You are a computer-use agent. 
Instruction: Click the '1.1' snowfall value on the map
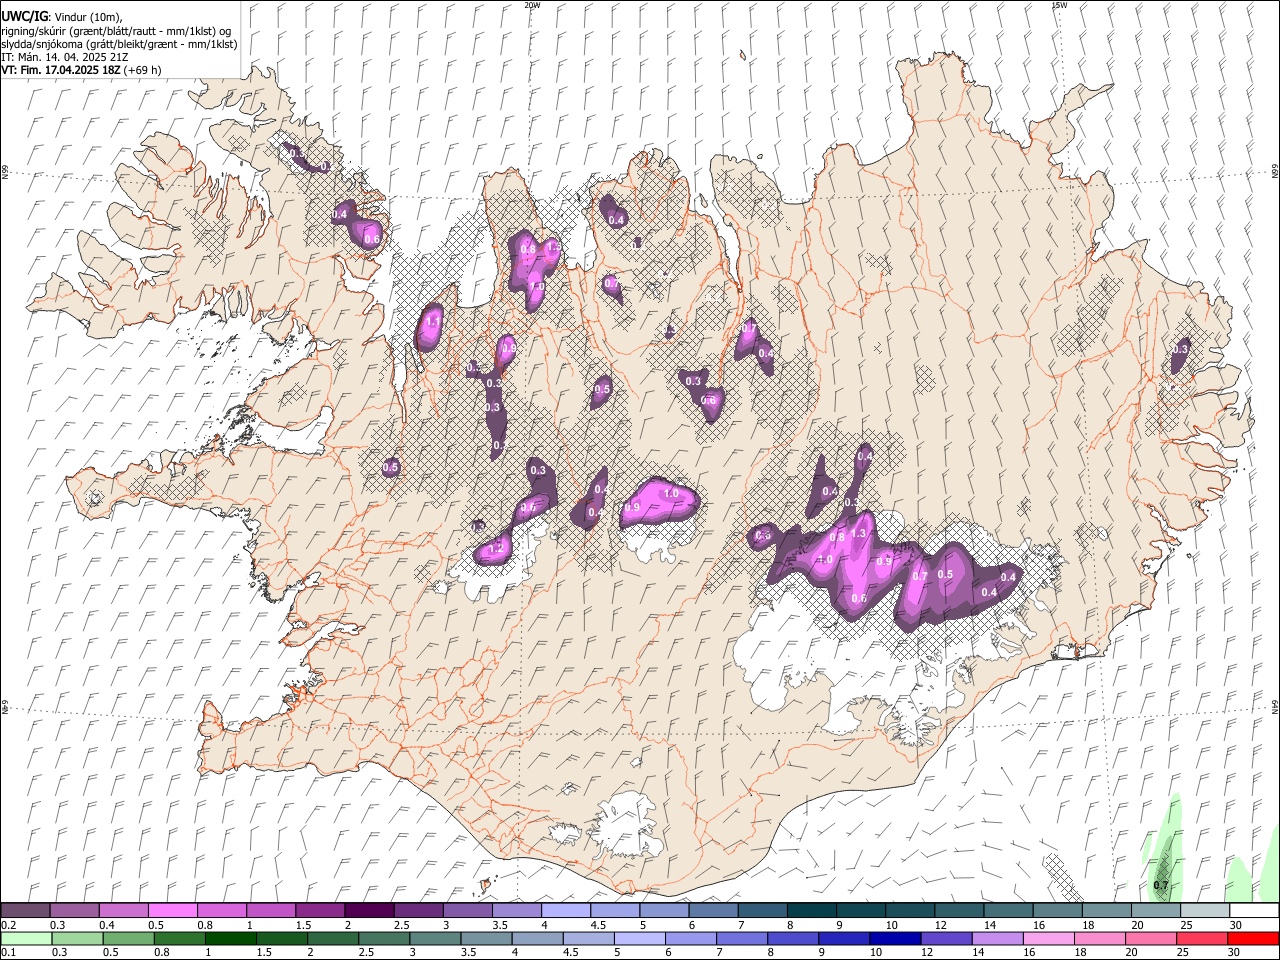(x=432, y=322)
